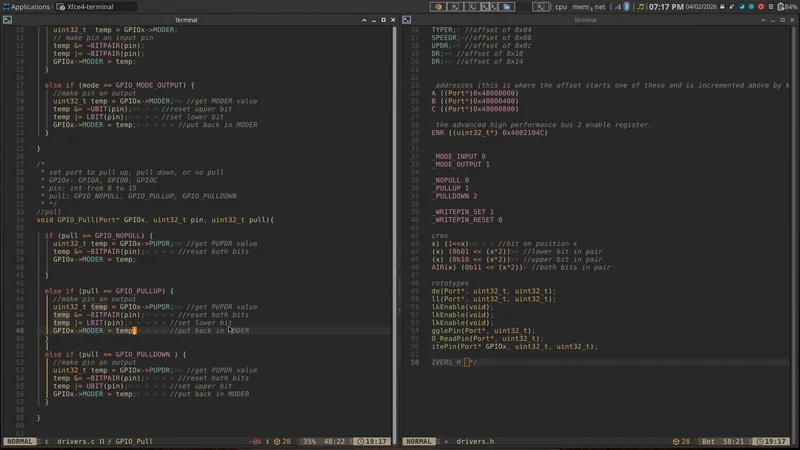Click the left Terminal title bar
800x450 pixels.
point(186,19)
